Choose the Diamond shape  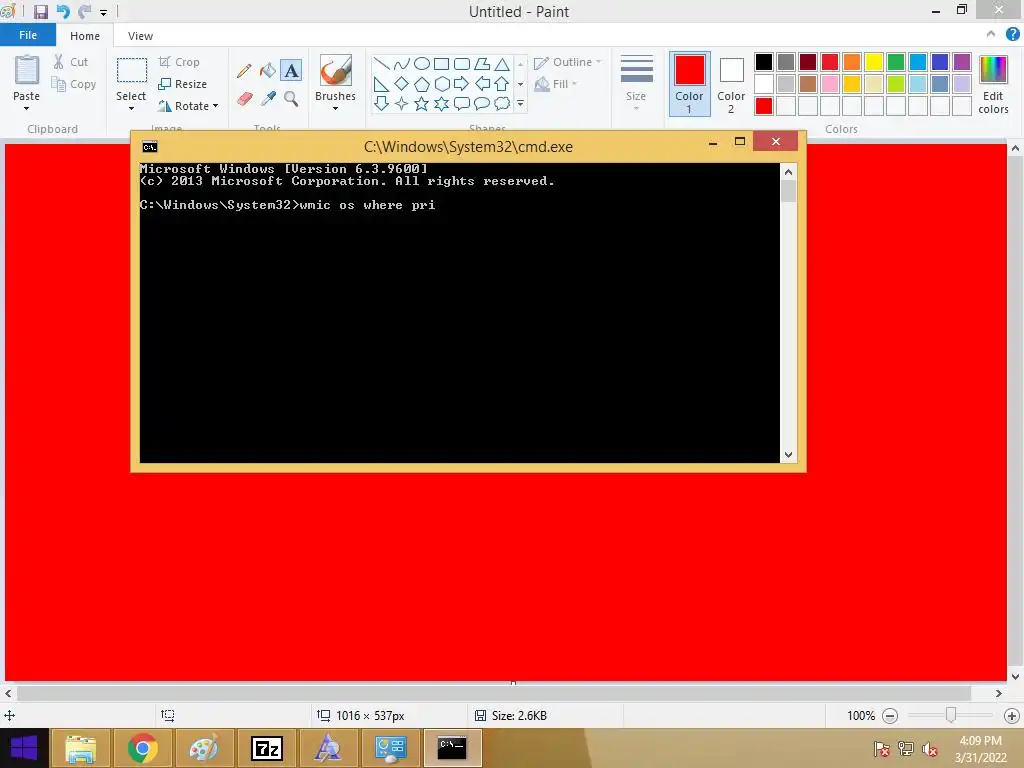(402, 84)
